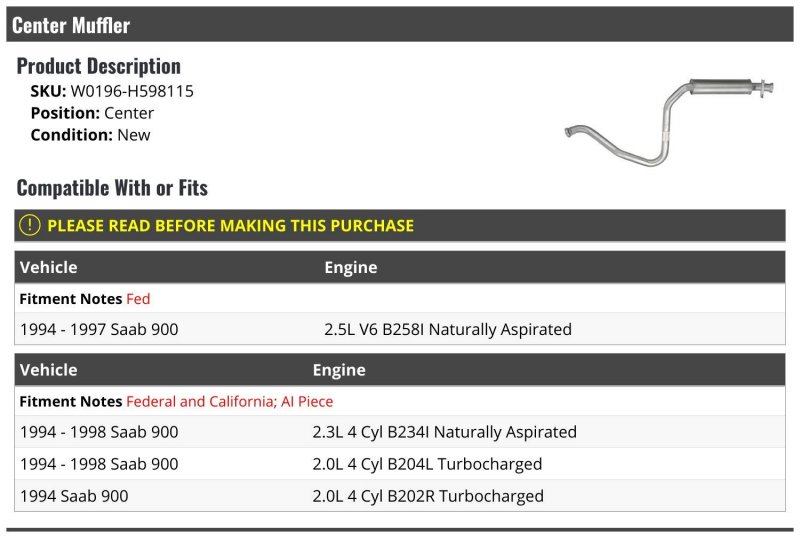
Task: Select Federal and California; AI Piece note
Action: (x=230, y=402)
